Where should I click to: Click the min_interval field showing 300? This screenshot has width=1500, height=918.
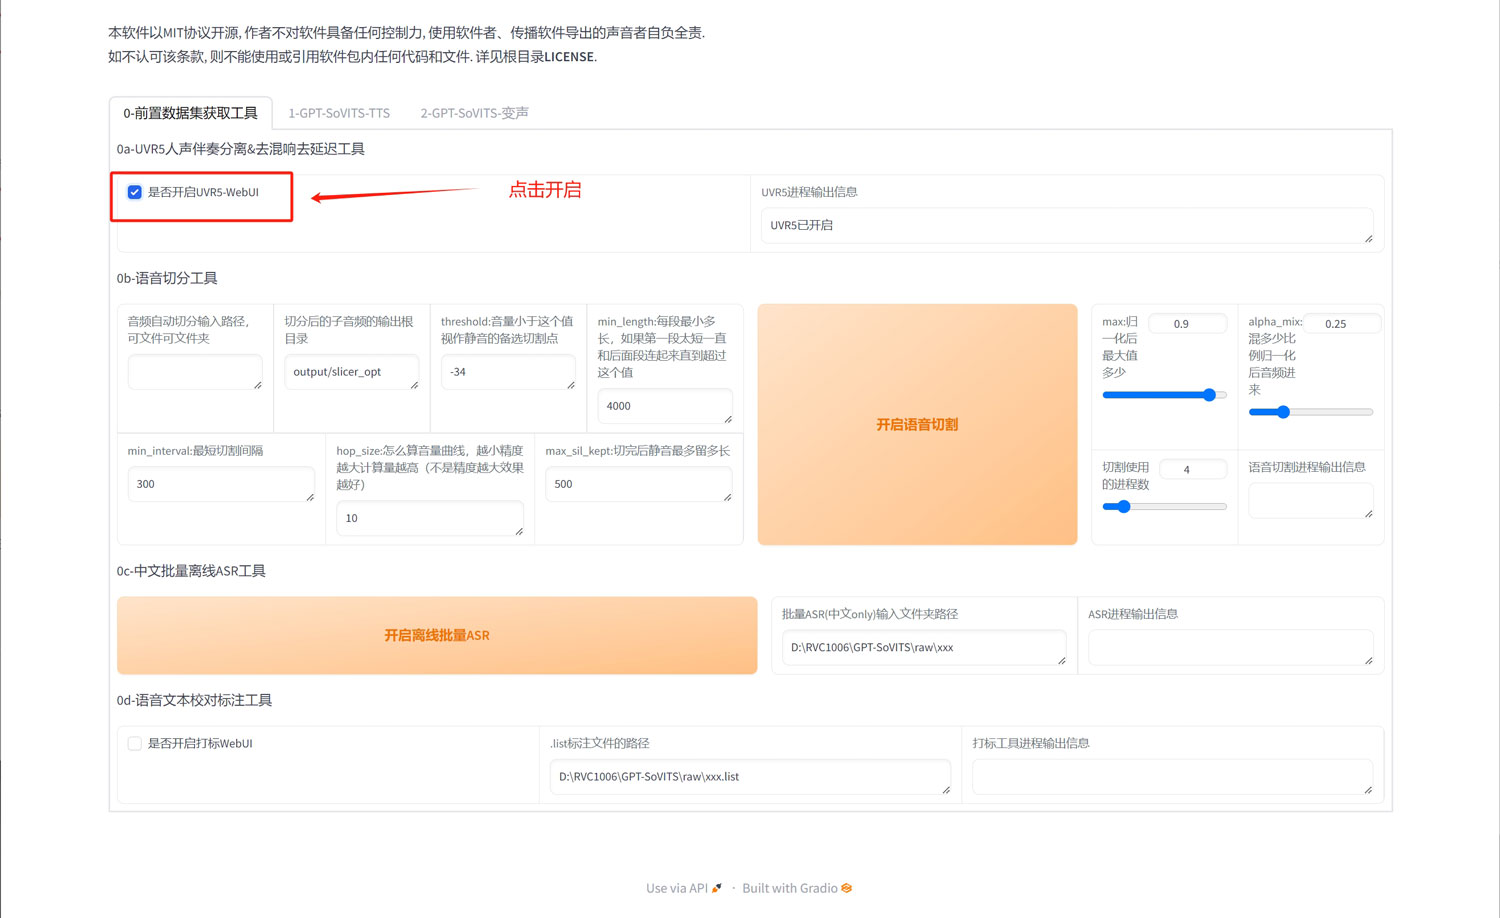(221, 484)
